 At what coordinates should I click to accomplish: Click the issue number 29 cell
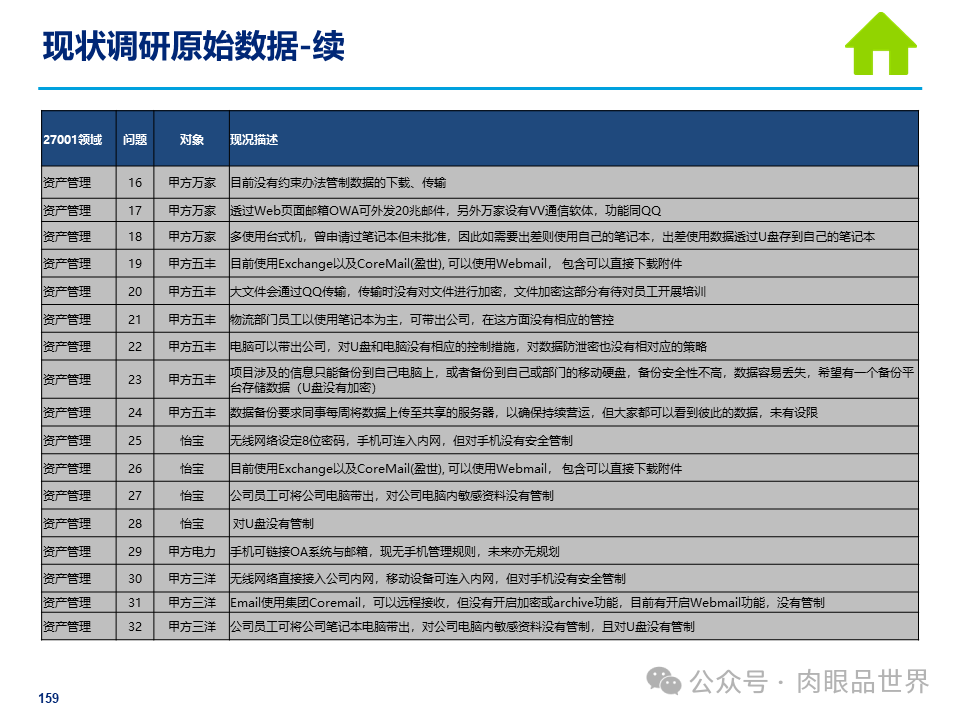(135, 552)
